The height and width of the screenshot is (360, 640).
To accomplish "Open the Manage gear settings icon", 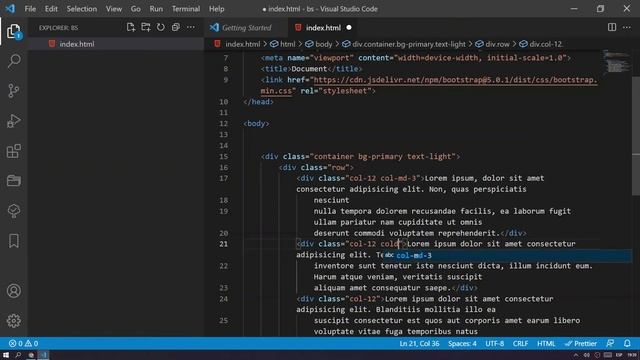I will point(13,321).
